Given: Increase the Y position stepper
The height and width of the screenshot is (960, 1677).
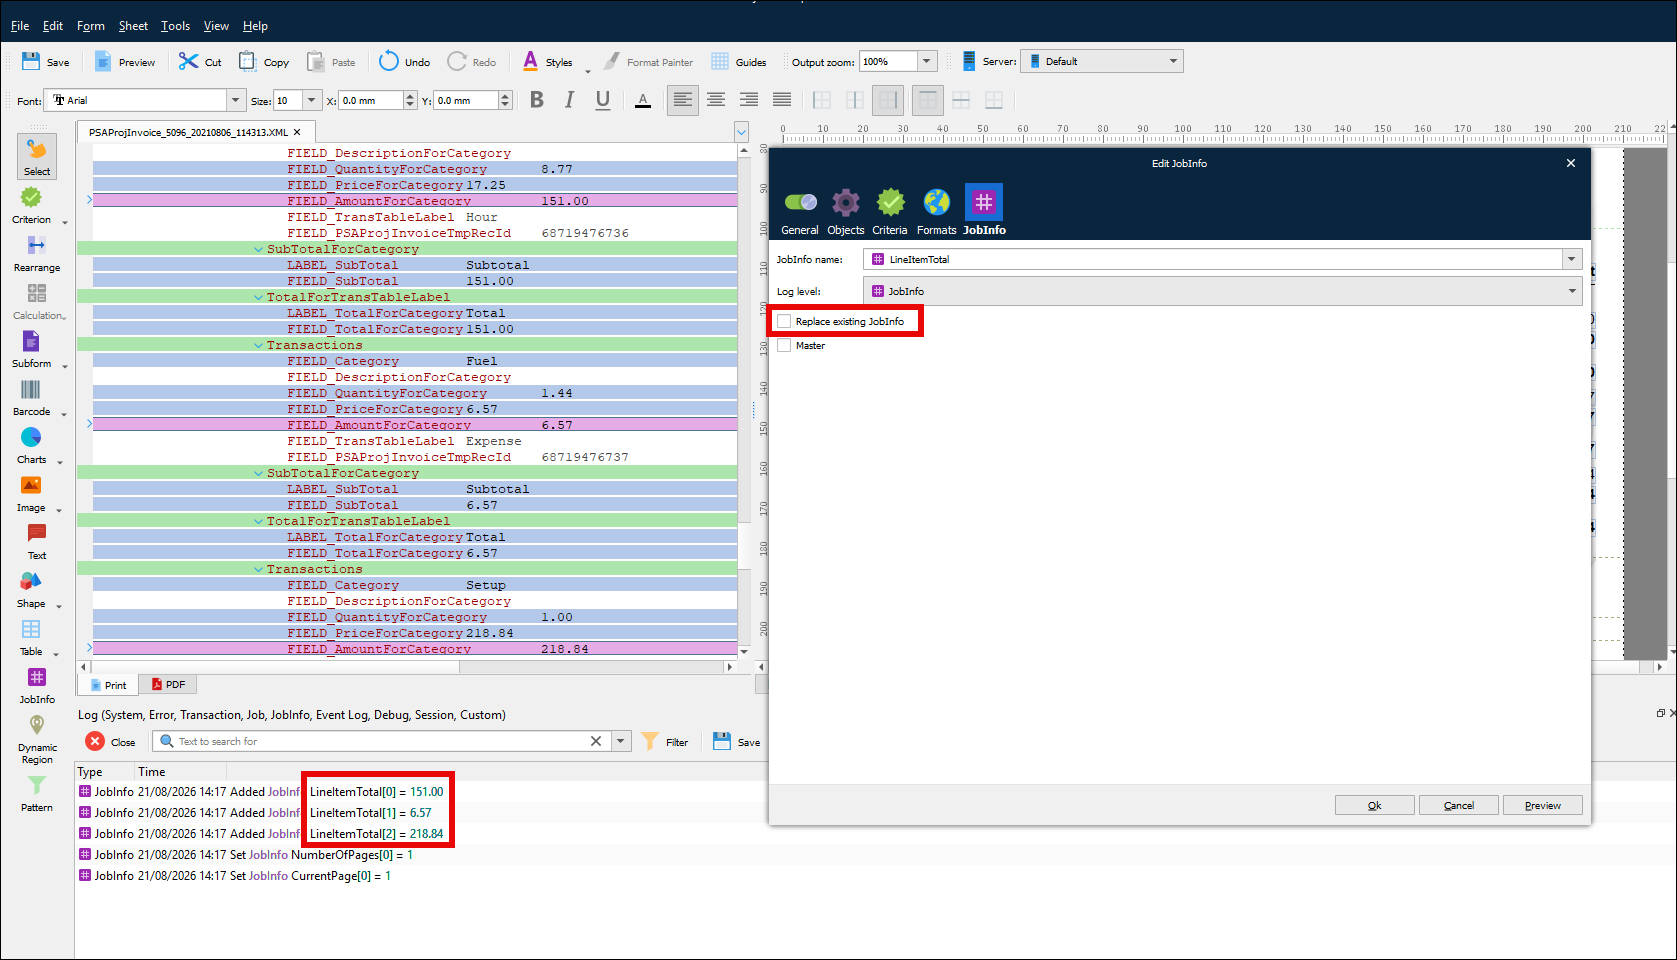Looking at the screenshot, I should (505, 96).
